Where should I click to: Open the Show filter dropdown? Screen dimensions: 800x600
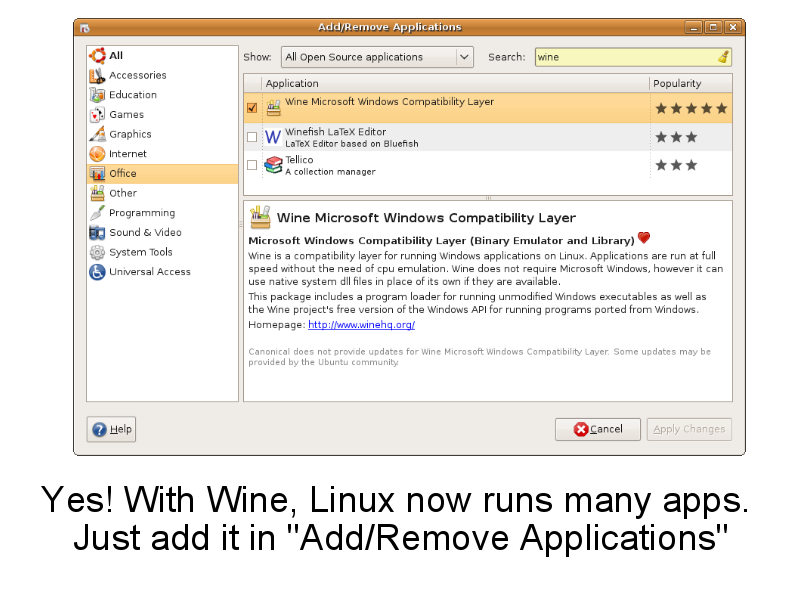[377, 57]
